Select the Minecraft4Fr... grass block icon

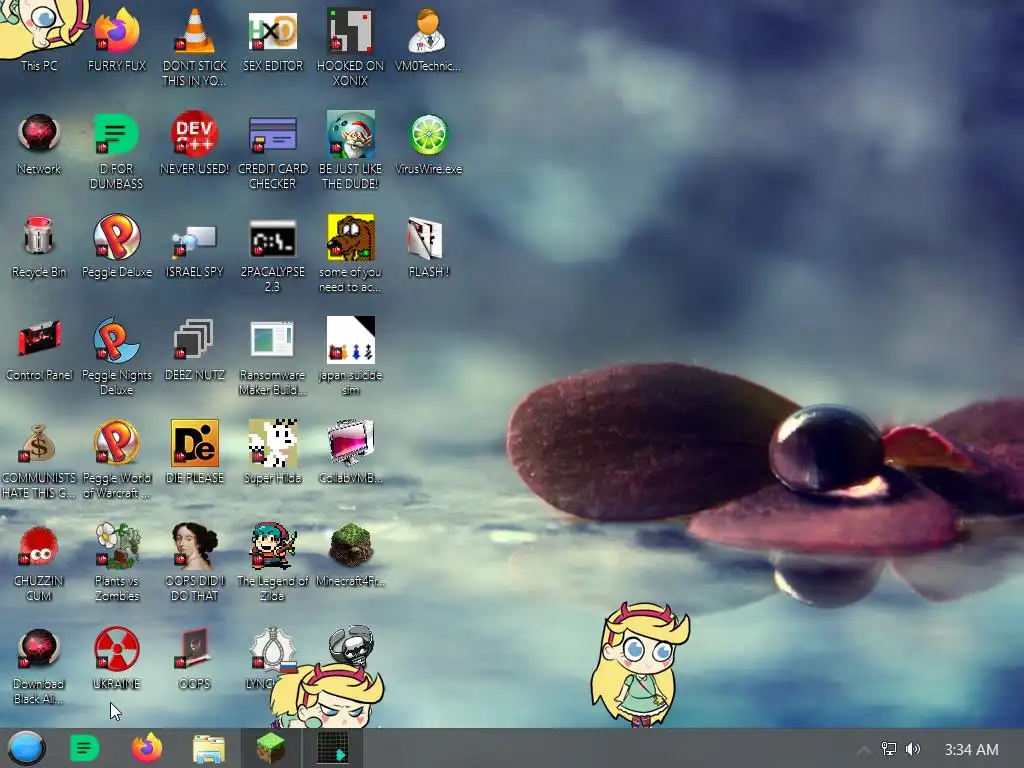(x=350, y=556)
